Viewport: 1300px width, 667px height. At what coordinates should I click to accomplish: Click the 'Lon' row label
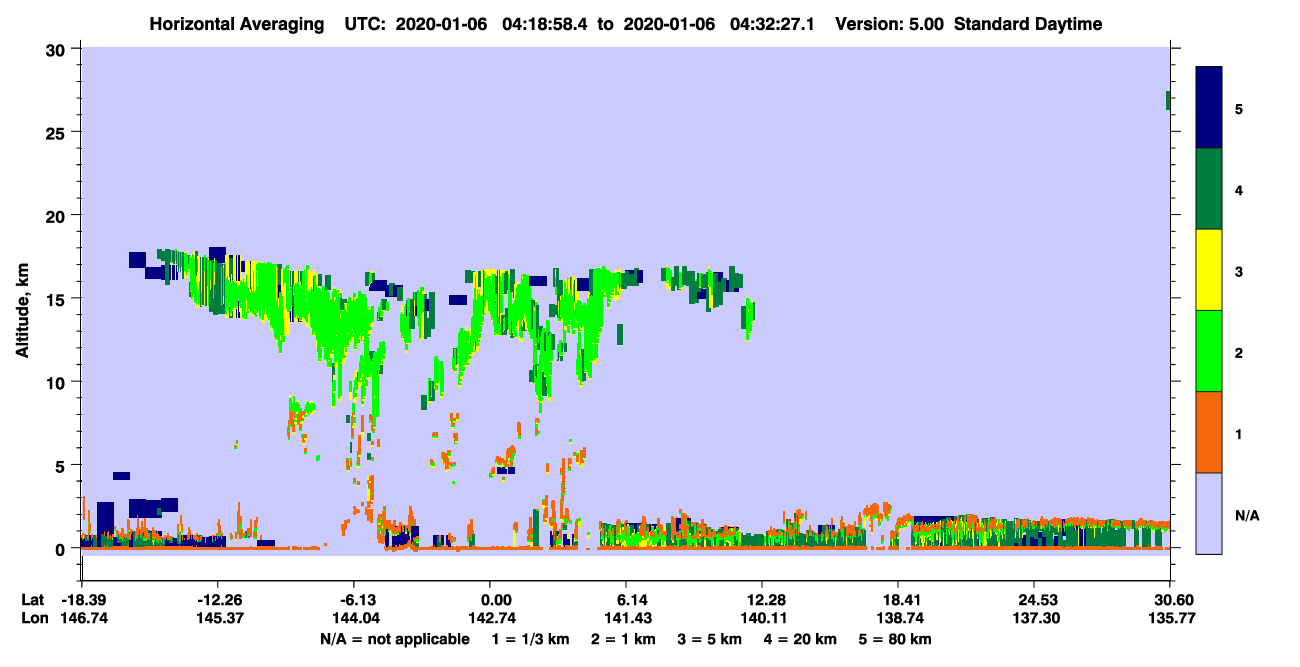pyautogui.click(x=34, y=618)
